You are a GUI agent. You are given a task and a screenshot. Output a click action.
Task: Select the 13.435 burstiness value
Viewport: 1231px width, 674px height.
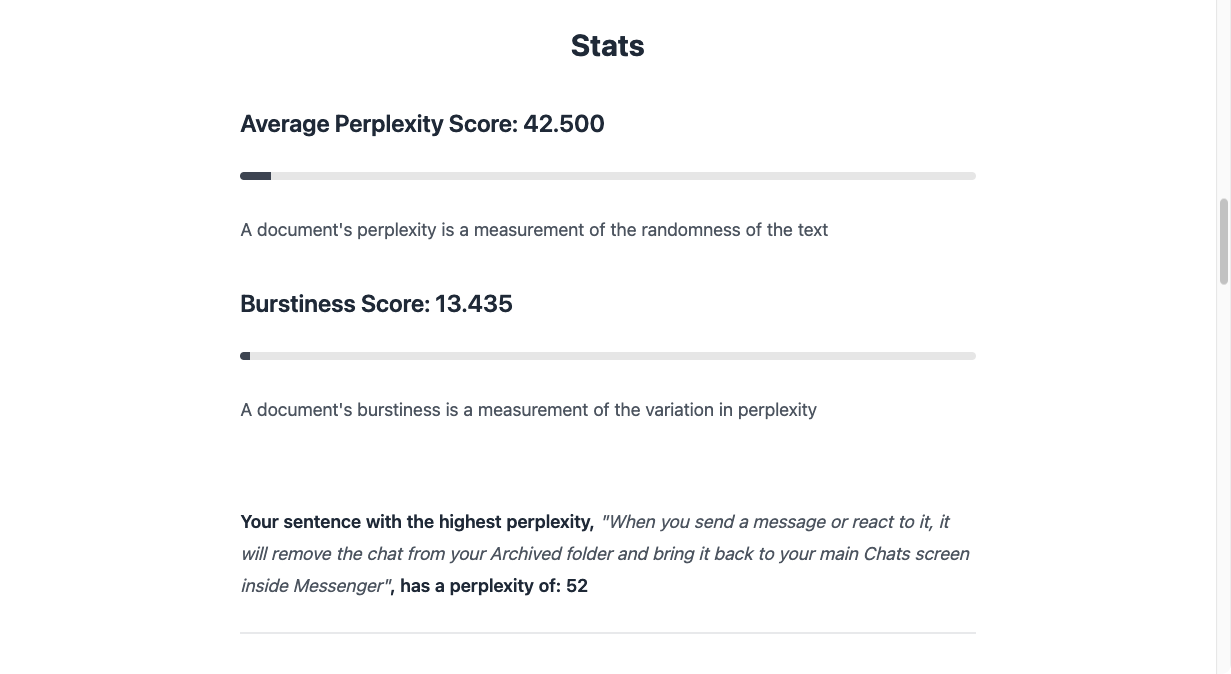474,304
